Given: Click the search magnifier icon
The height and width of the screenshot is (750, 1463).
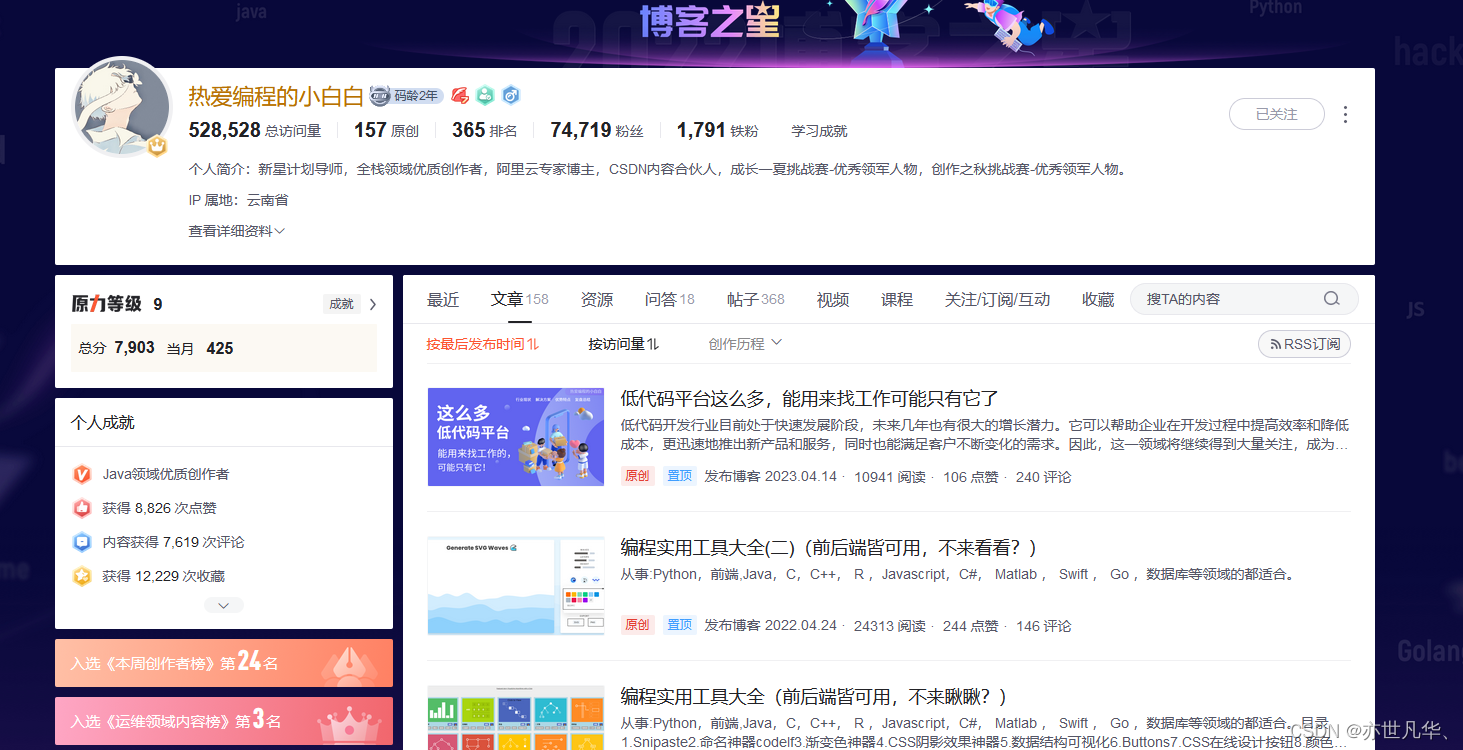Looking at the screenshot, I should [x=1331, y=299].
